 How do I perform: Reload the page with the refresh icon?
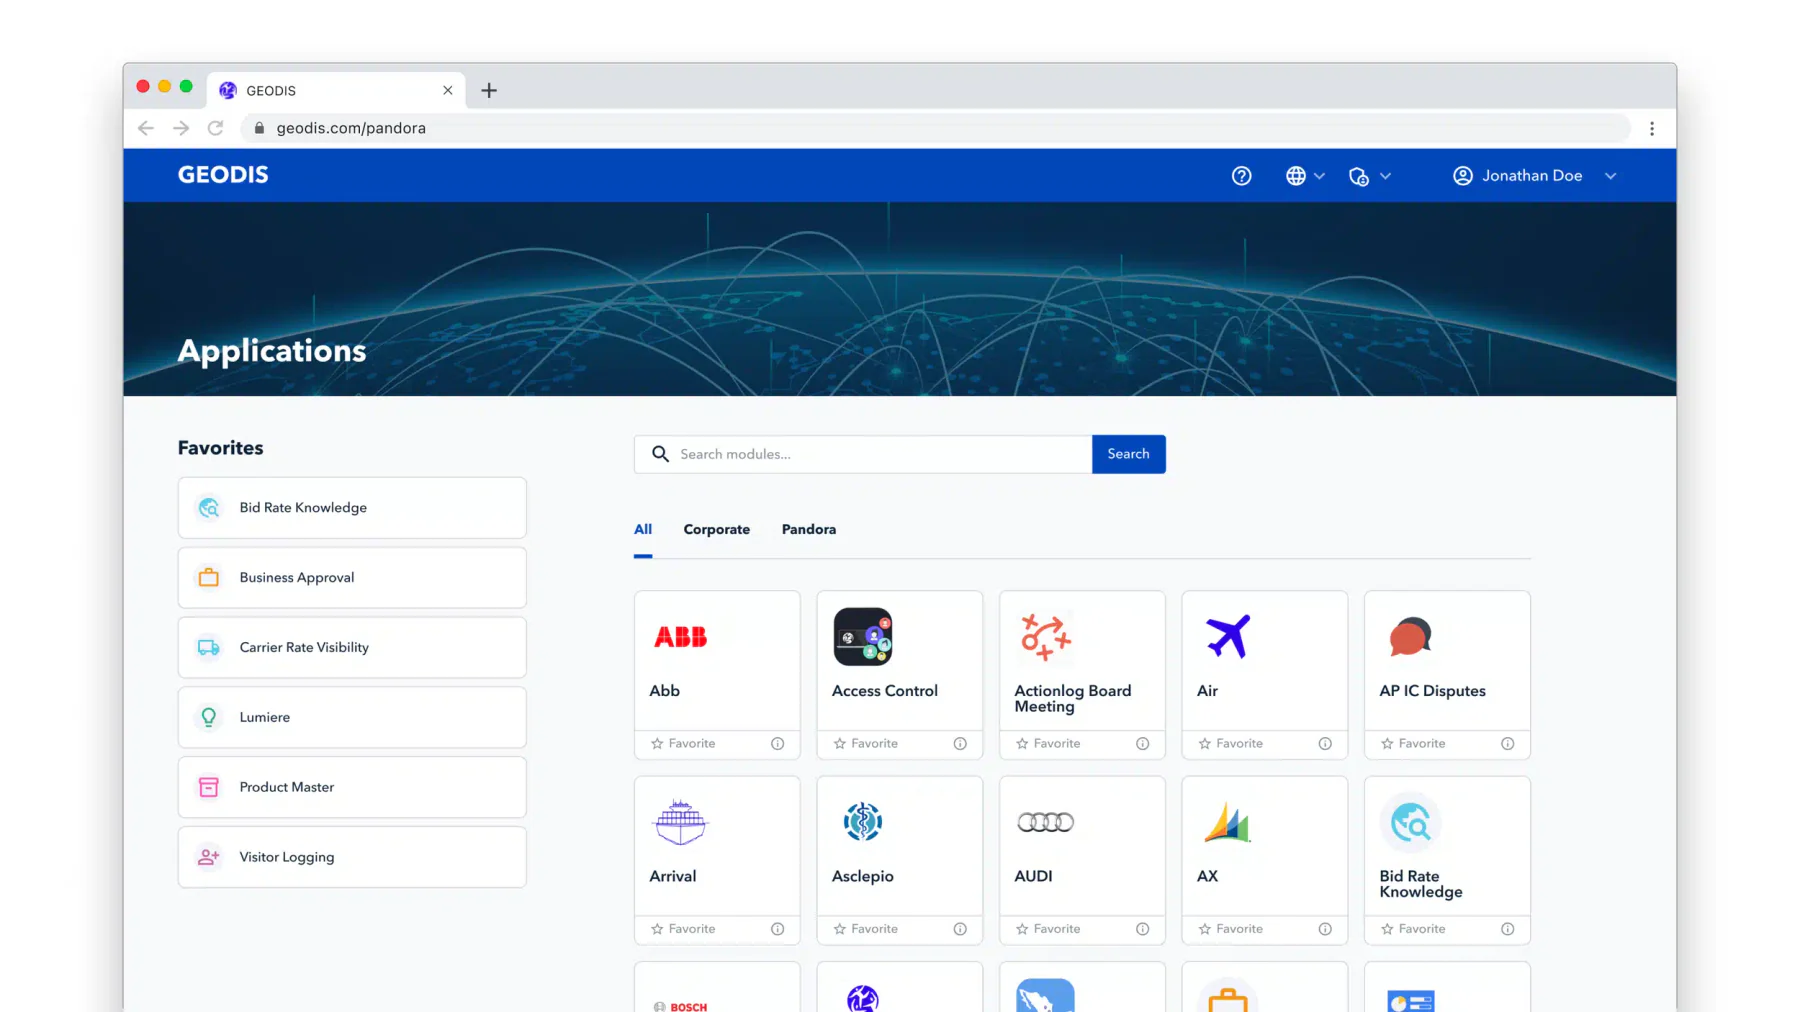pyautogui.click(x=215, y=128)
